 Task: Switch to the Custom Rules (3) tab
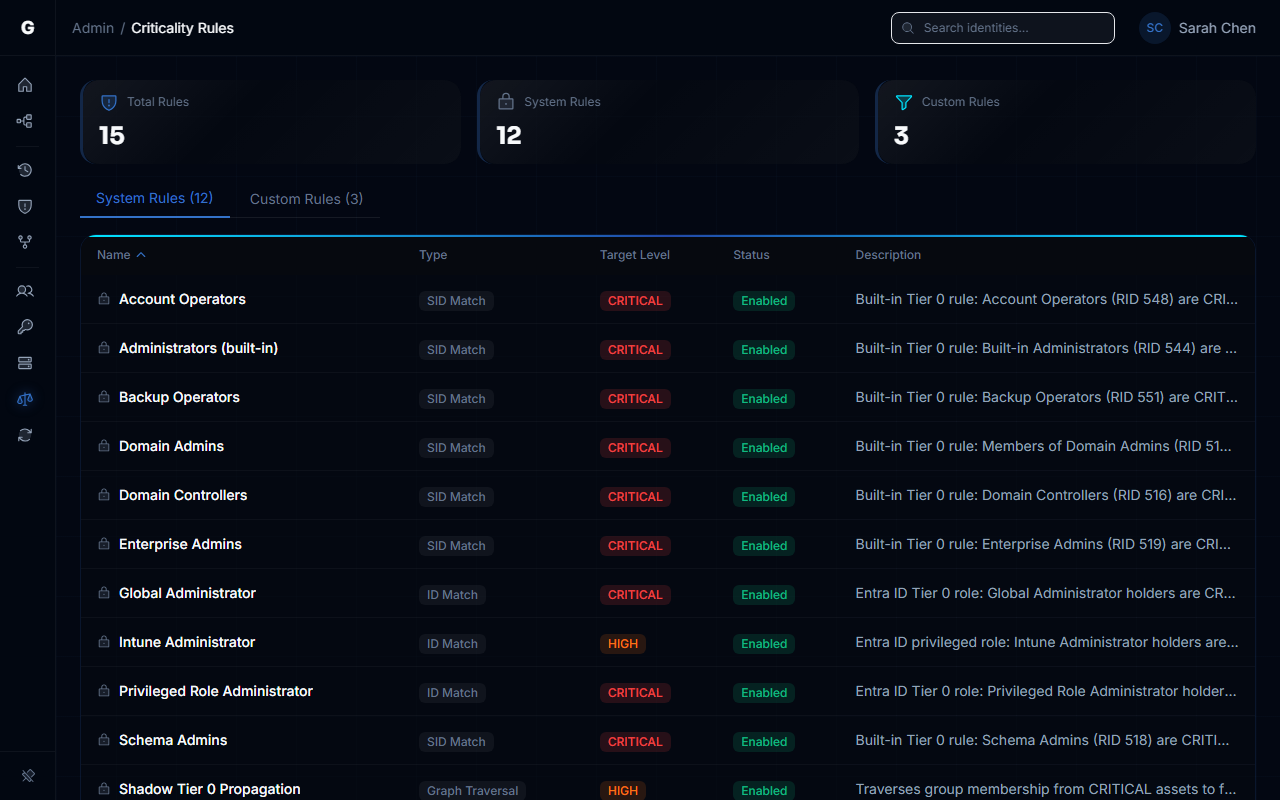306,199
